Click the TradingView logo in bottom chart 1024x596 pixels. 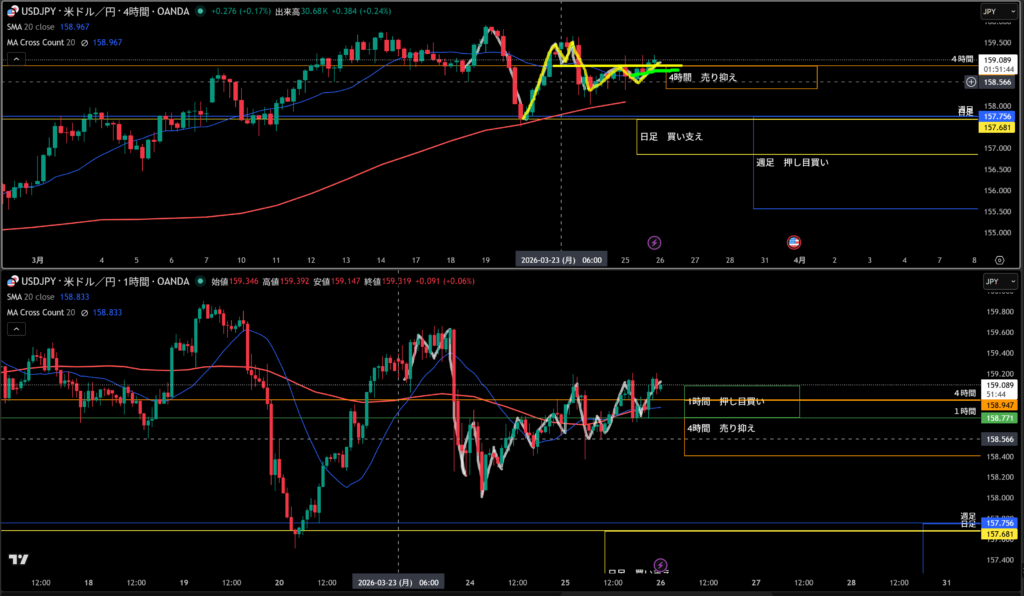17,559
